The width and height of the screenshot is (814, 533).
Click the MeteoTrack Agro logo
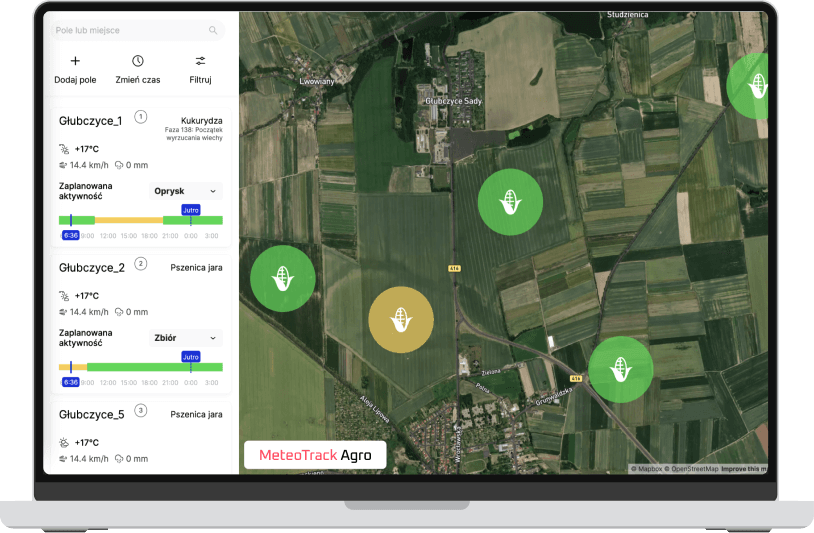click(315, 455)
